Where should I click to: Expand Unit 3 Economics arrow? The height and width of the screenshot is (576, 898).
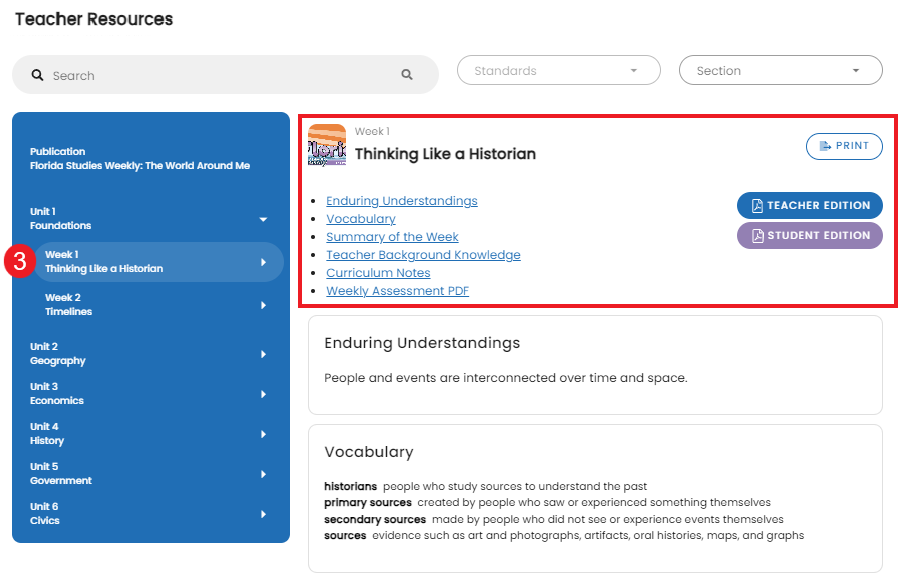[263, 394]
